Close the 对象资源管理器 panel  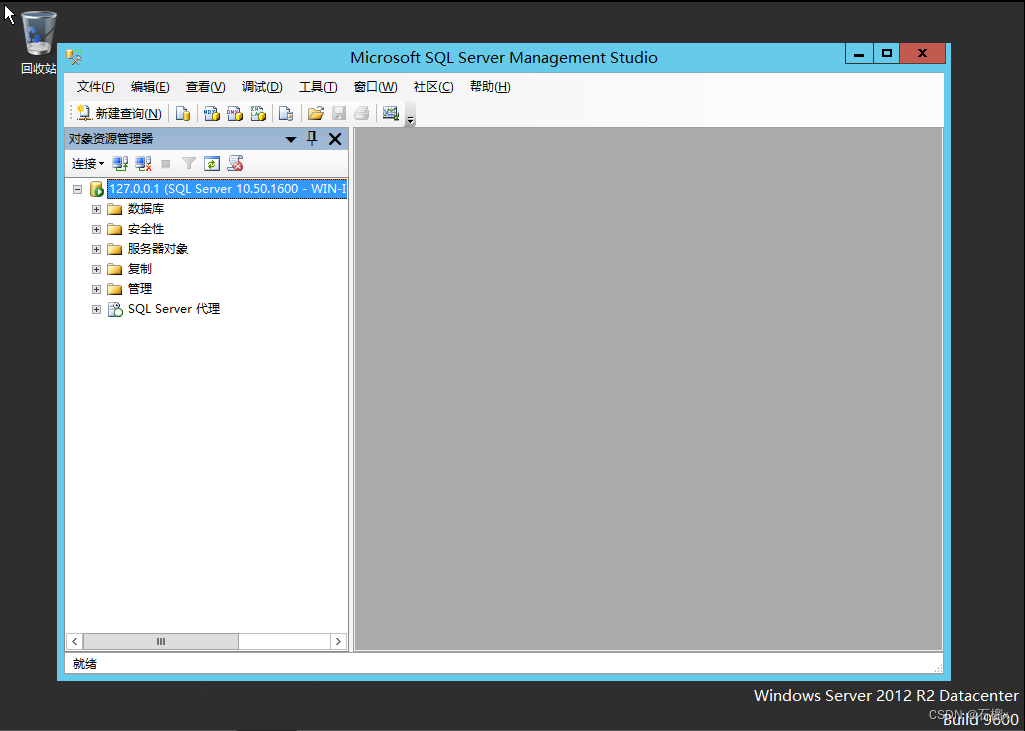pyautogui.click(x=335, y=139)
